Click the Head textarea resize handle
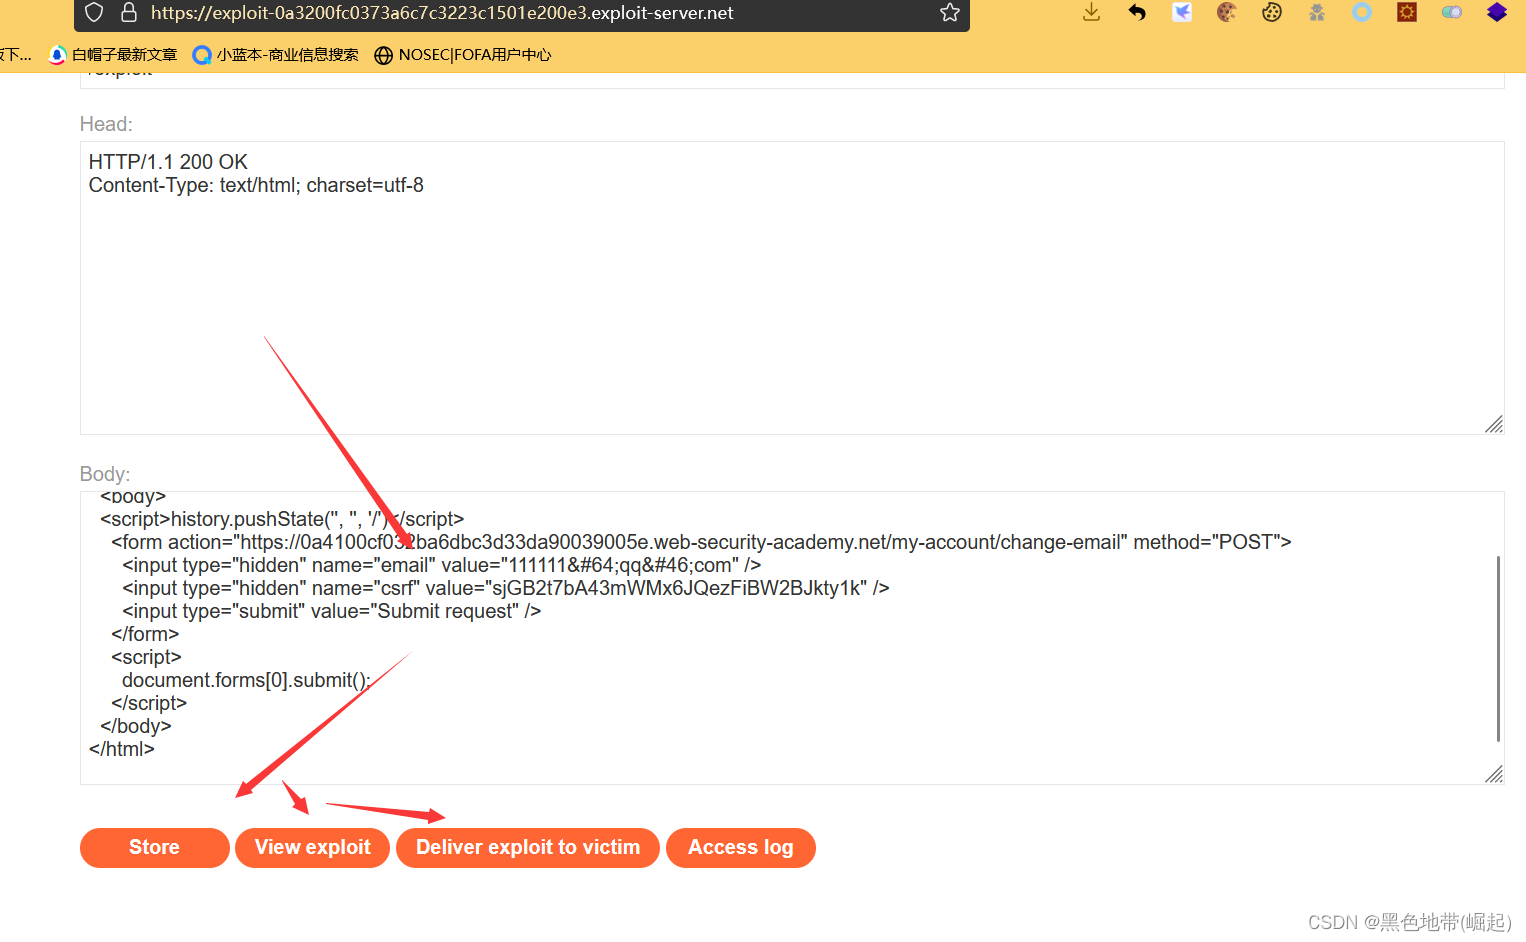Image resolution: width=1526 pixels, height=942 pixels. 1494,424
